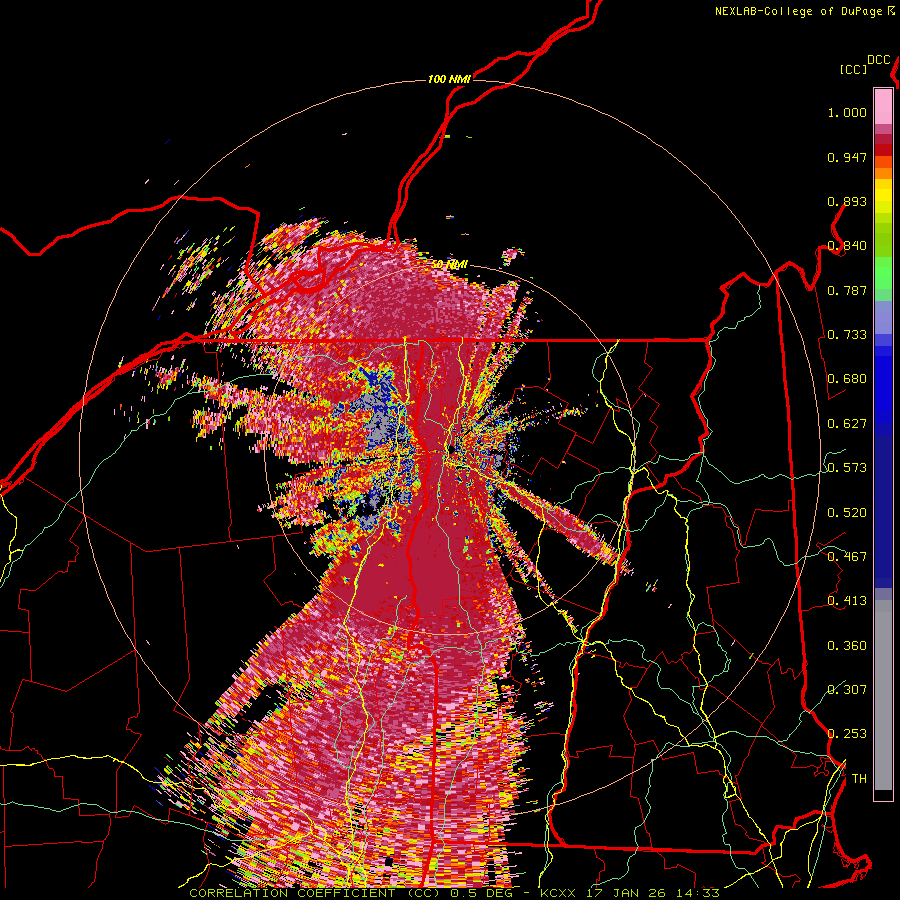
Task: Click the NEXLAB-College of DuPage credit text
Action: pyautogui.click(x=798, y=11)
